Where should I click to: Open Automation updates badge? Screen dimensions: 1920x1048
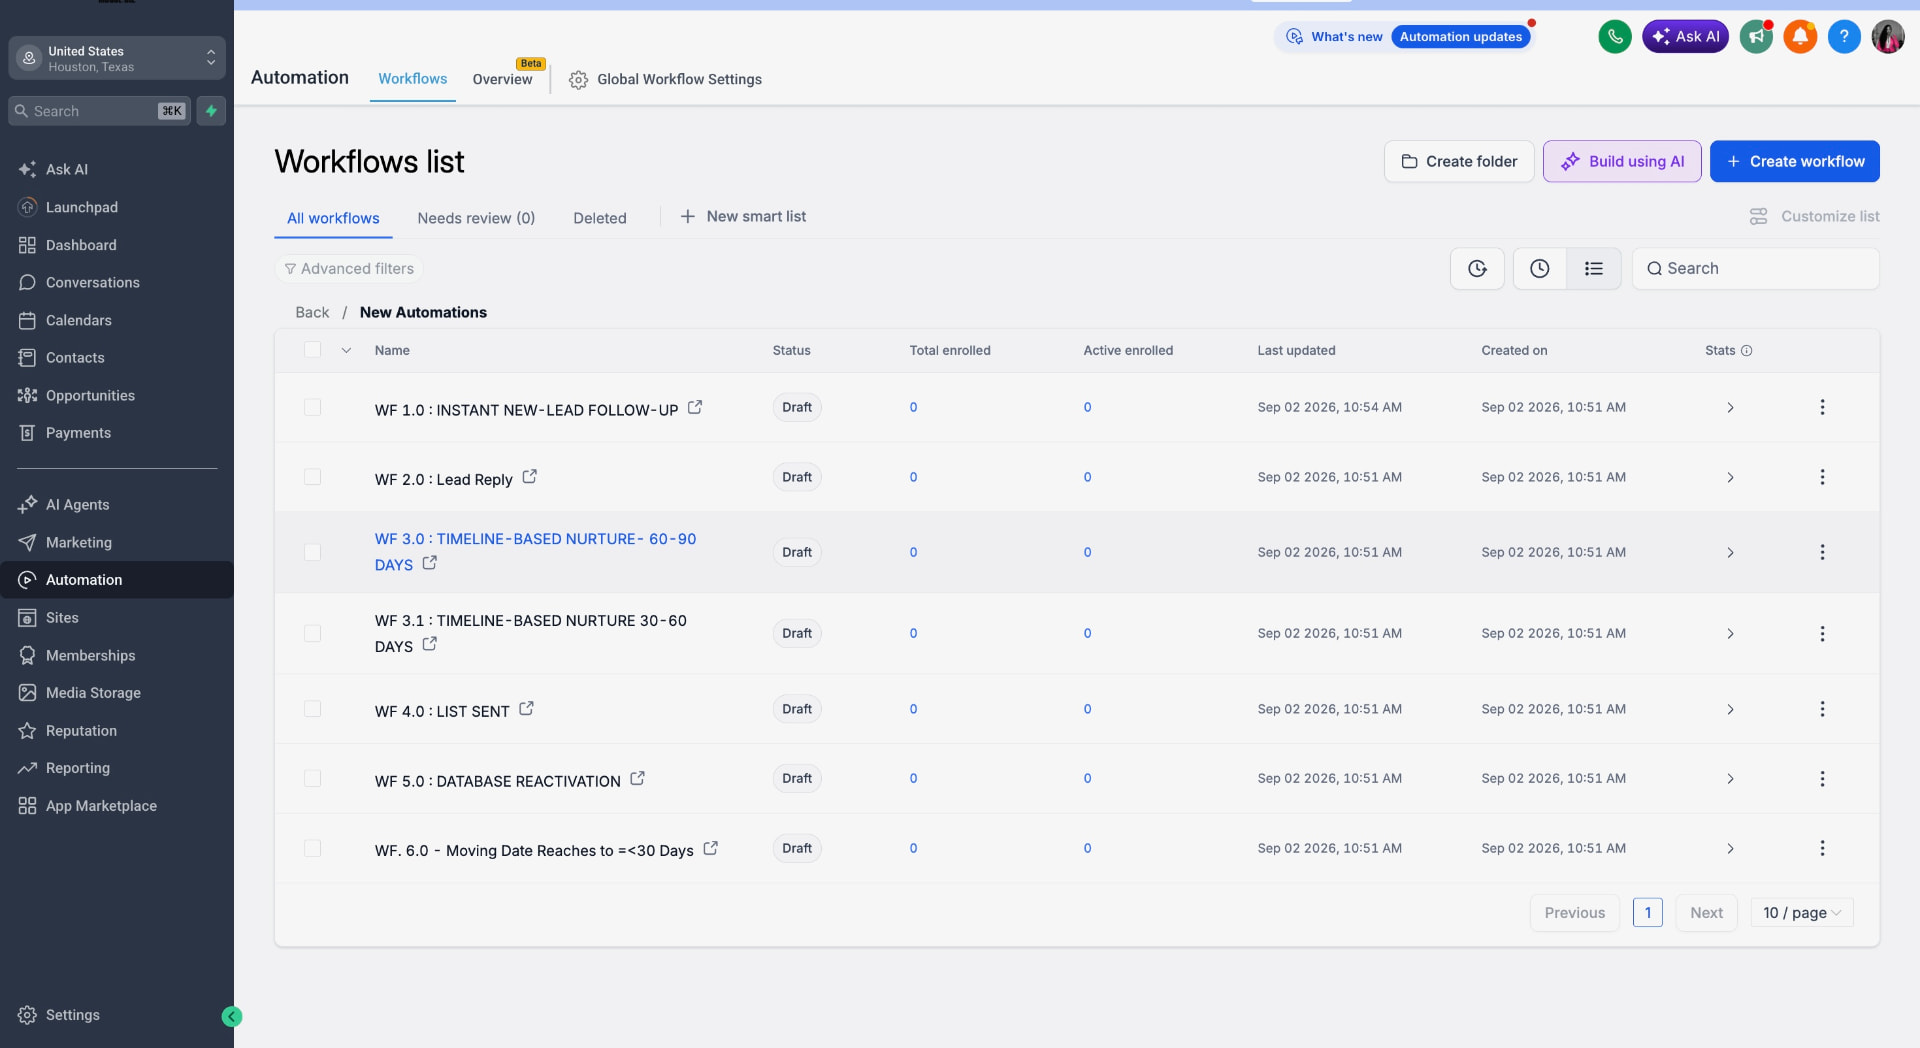tap(1461, 37)
